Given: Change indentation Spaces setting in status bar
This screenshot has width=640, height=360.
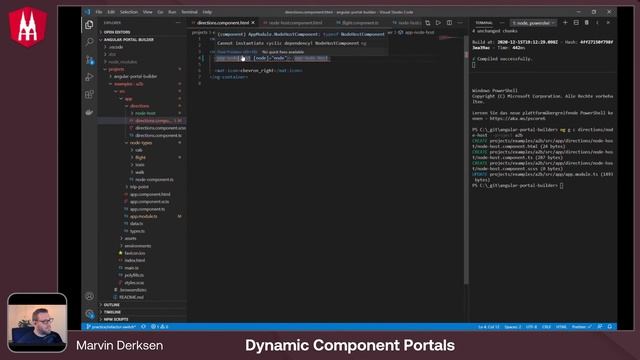Looking at the screenshot, I should (x=513, y=327).
